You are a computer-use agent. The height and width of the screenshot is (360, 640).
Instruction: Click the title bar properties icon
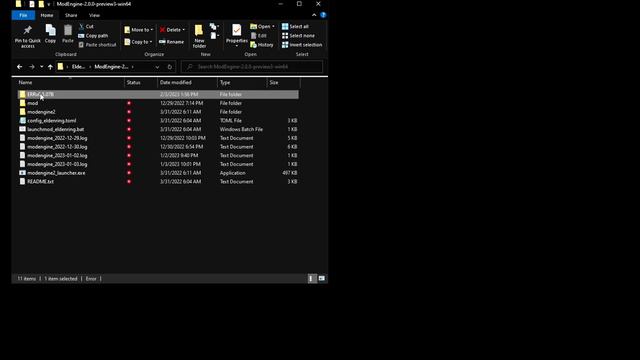(32, 4)
